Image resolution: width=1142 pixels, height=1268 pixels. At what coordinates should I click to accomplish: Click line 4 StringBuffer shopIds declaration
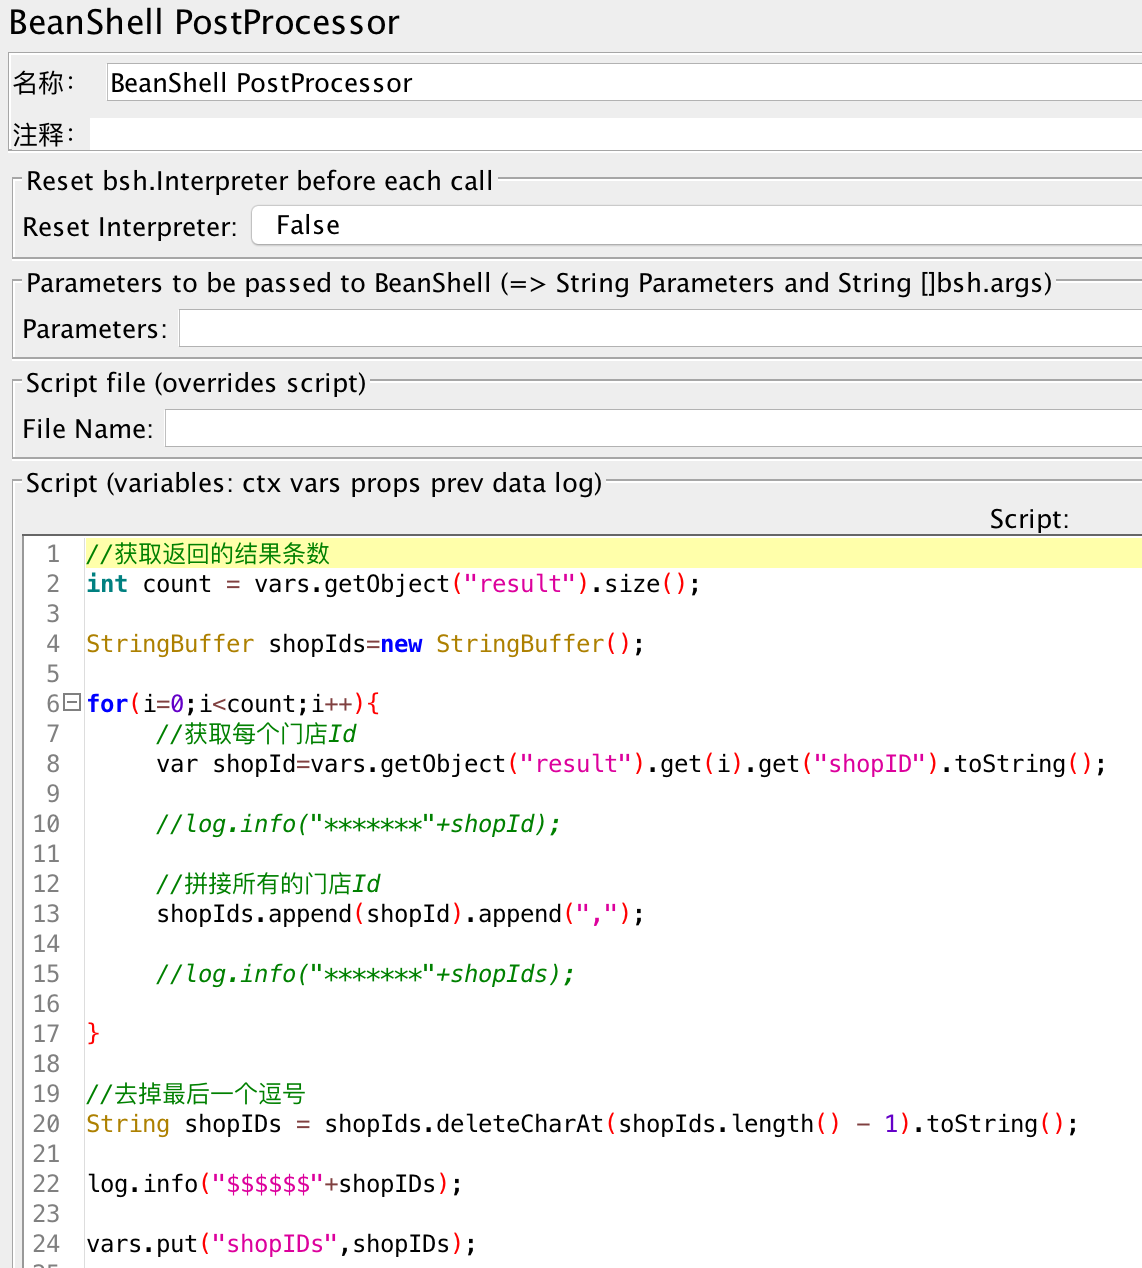(x=365, y=644)
